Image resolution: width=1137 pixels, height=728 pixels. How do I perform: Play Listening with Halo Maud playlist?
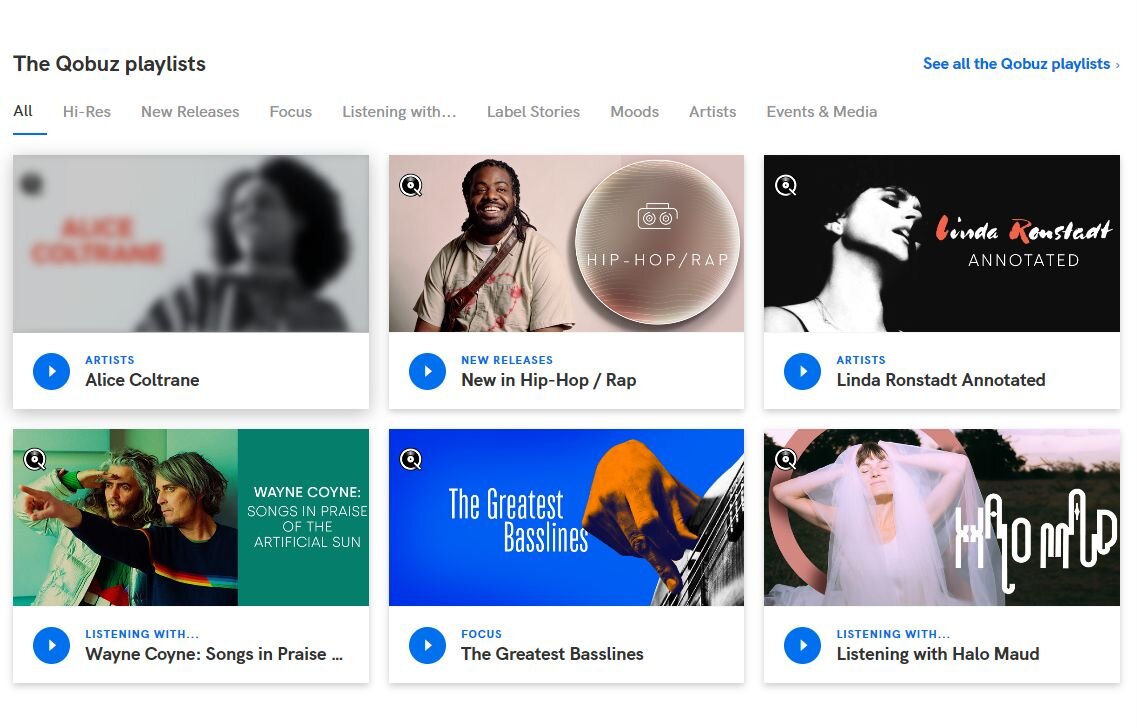(802, 645)
